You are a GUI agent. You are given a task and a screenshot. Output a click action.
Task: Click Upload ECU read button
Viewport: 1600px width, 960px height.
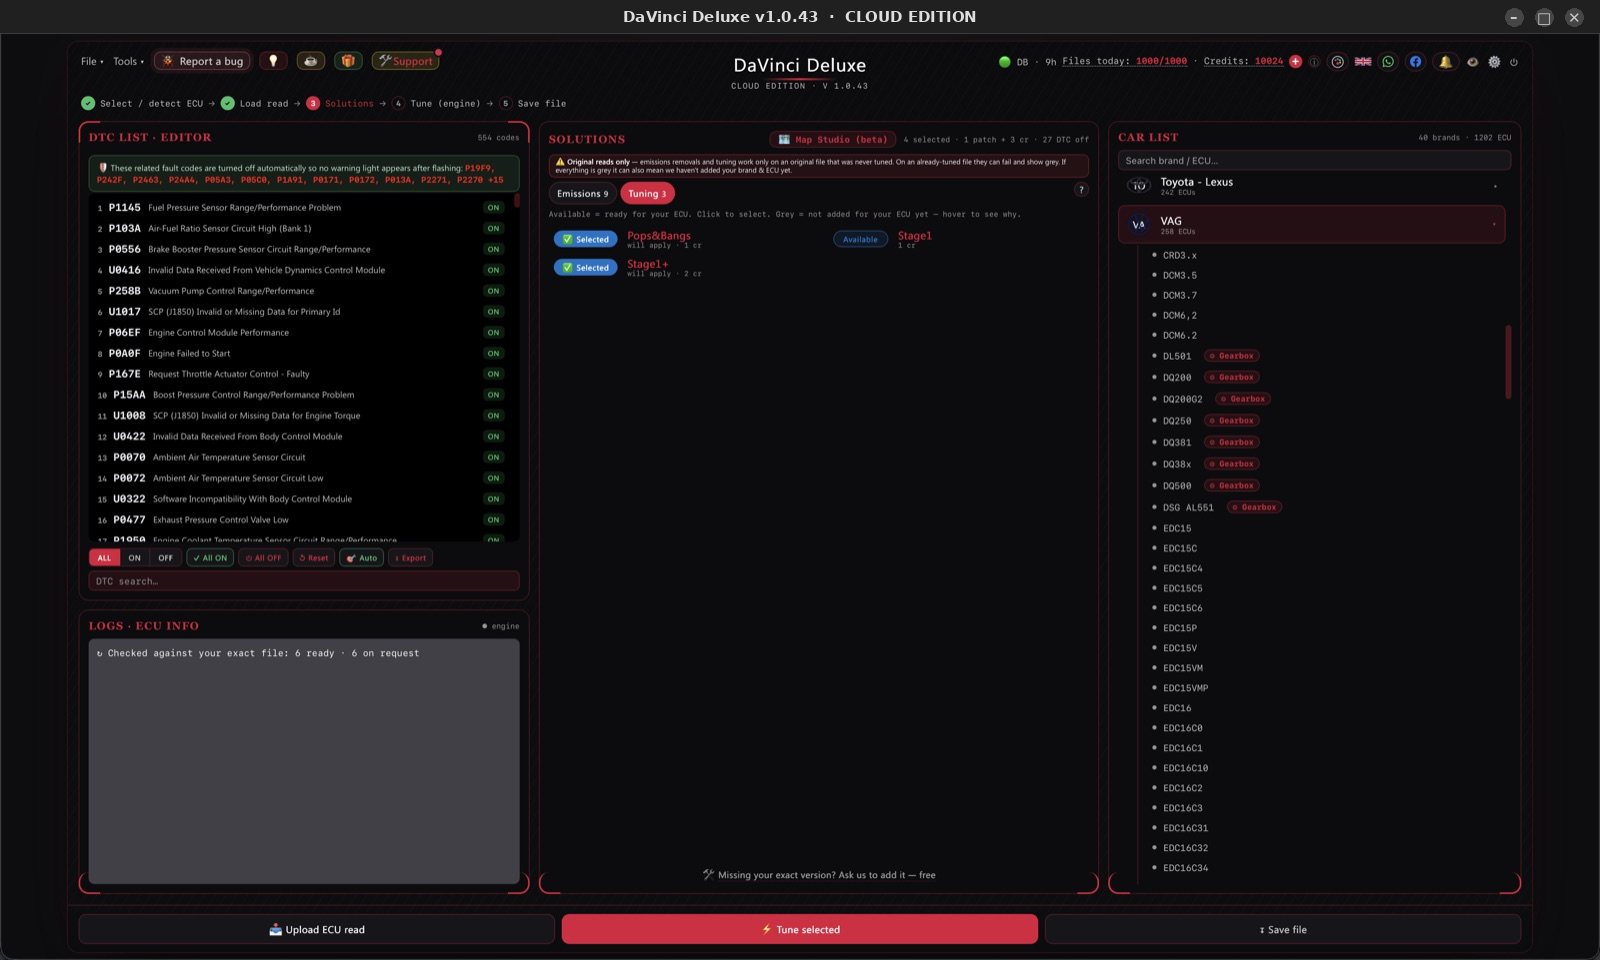(x=317, y=929)
